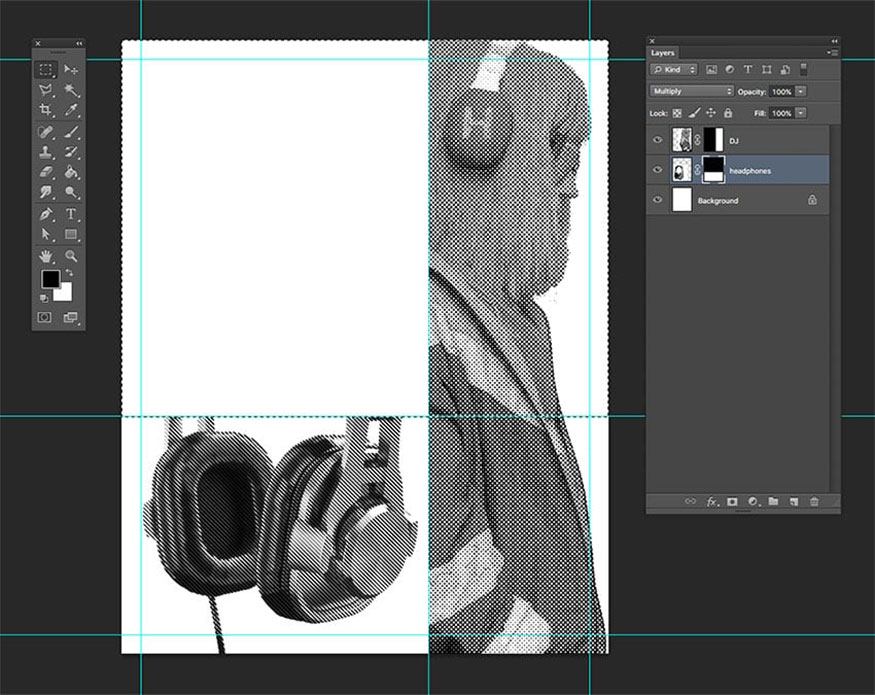Hide the DJ layer

657,141
